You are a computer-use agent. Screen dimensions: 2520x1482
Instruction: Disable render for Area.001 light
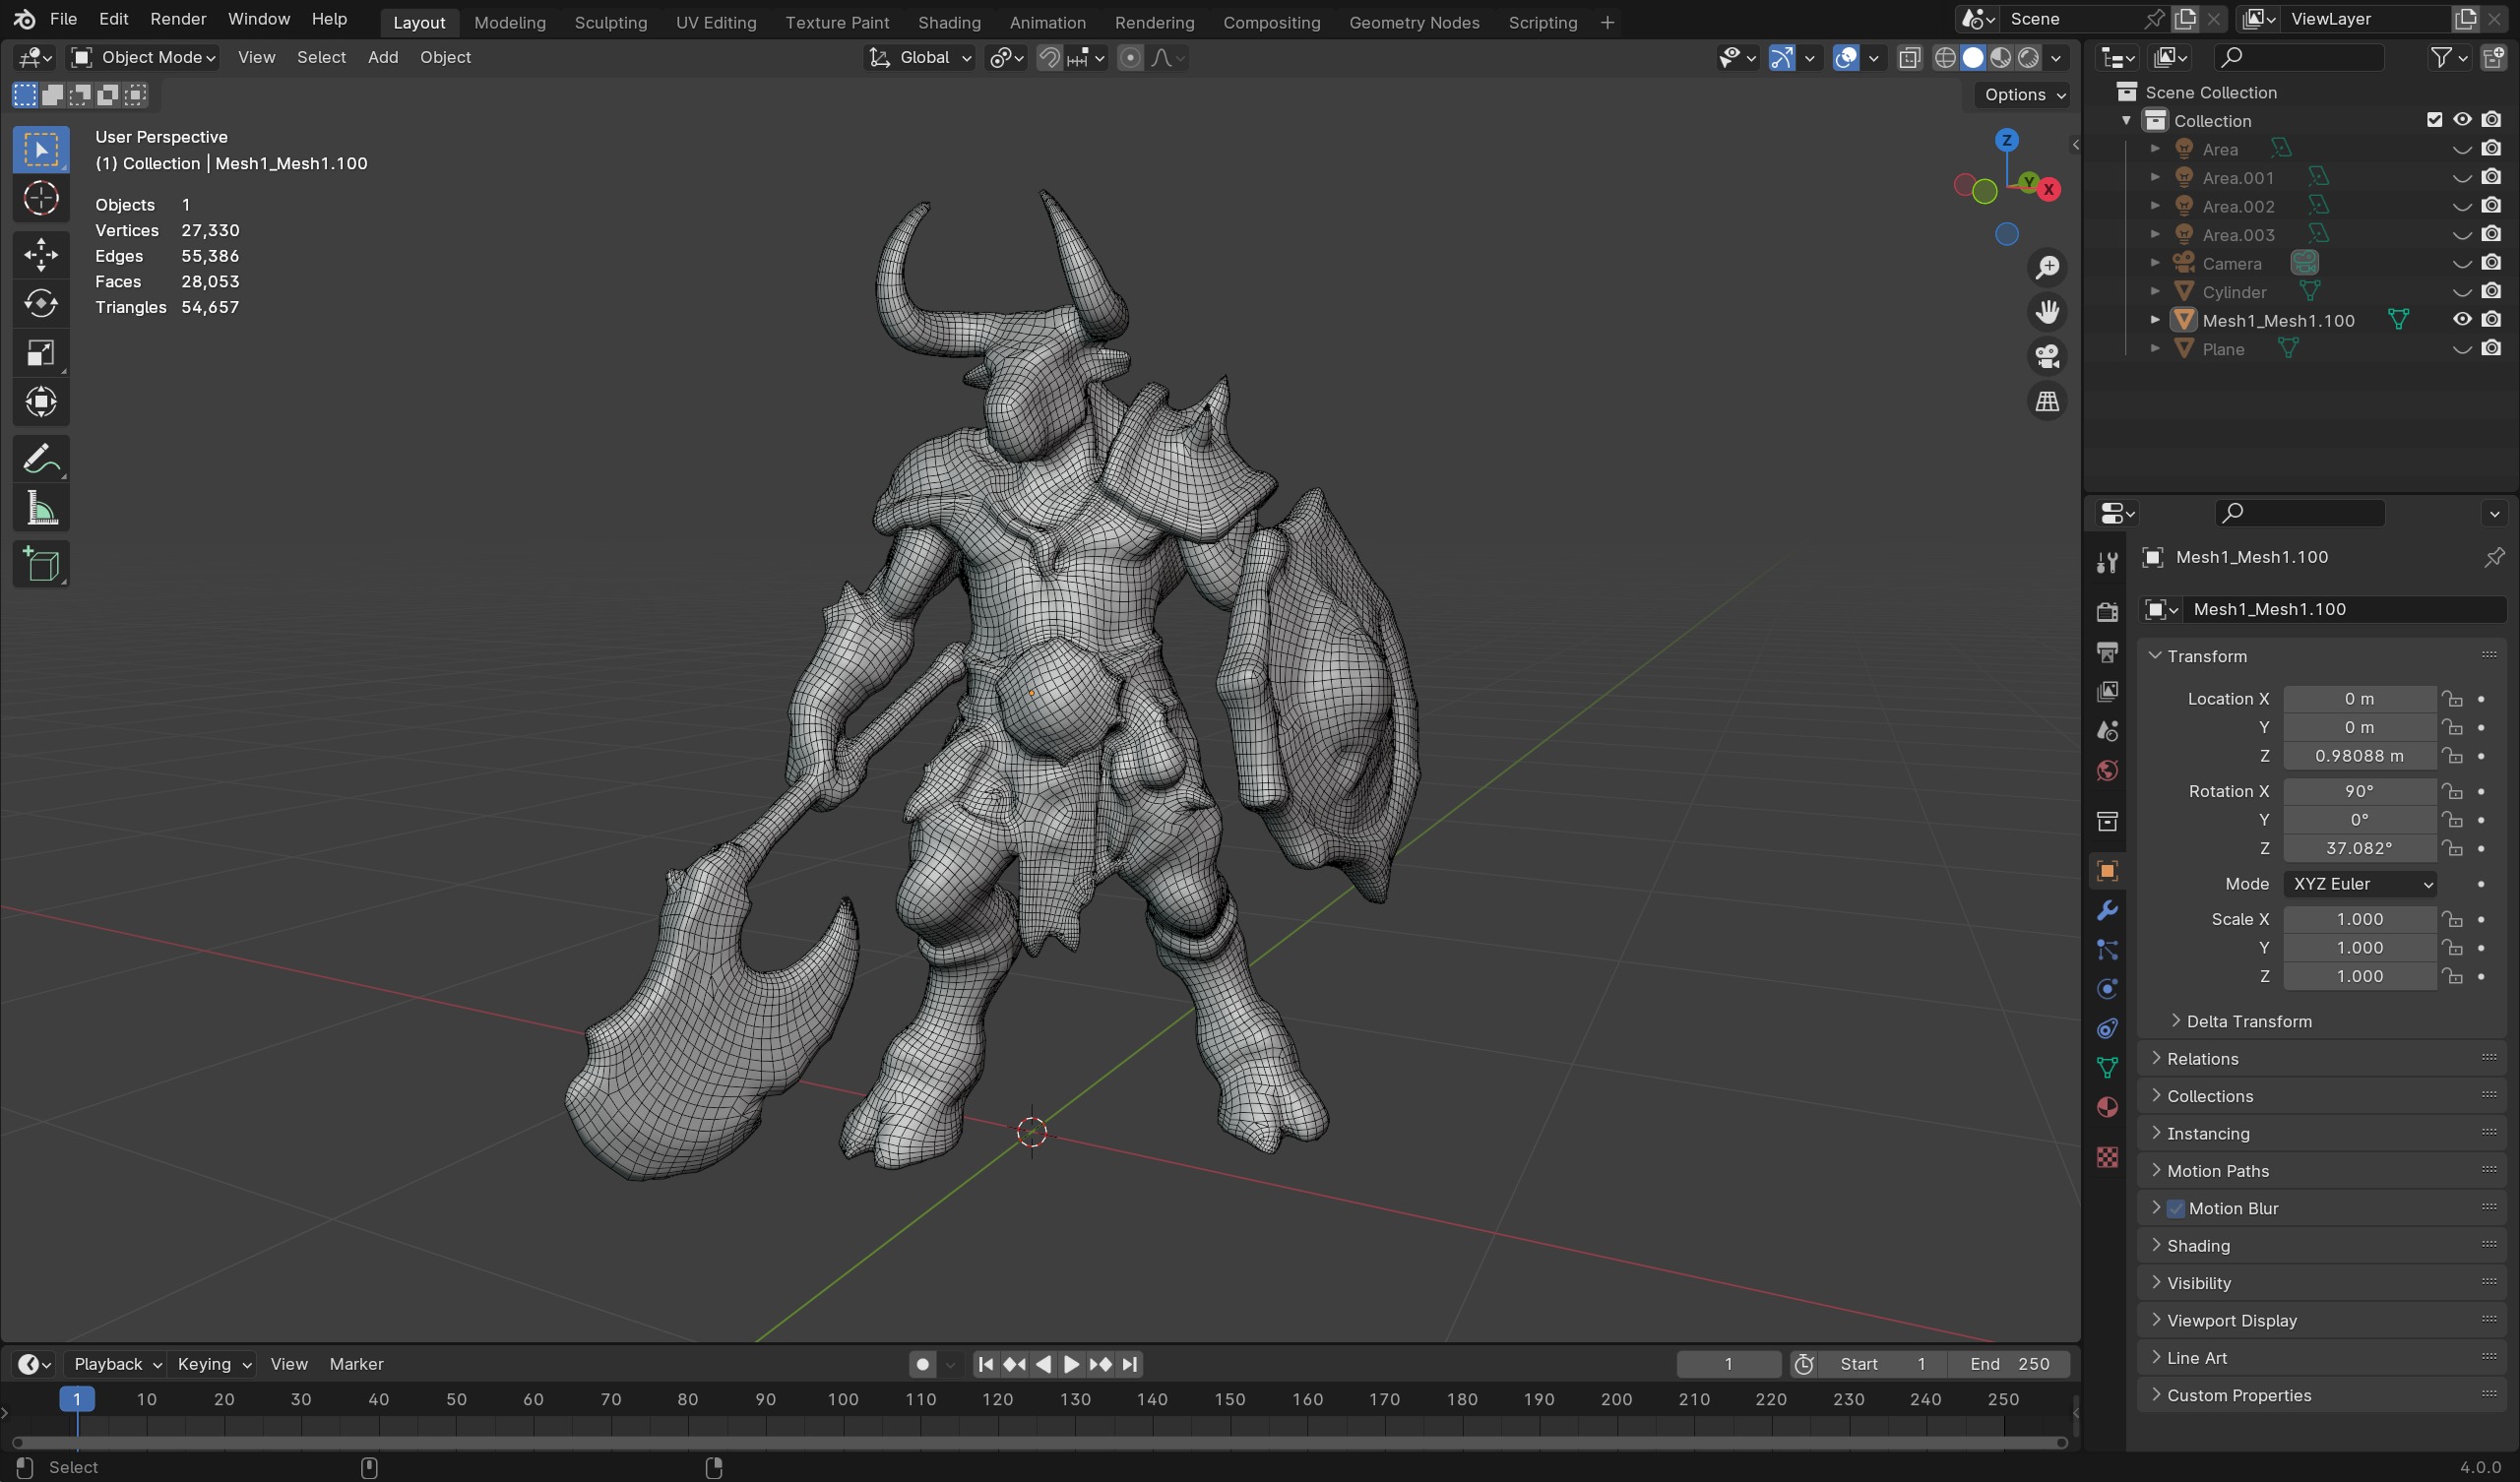[x=2491, y=178]
